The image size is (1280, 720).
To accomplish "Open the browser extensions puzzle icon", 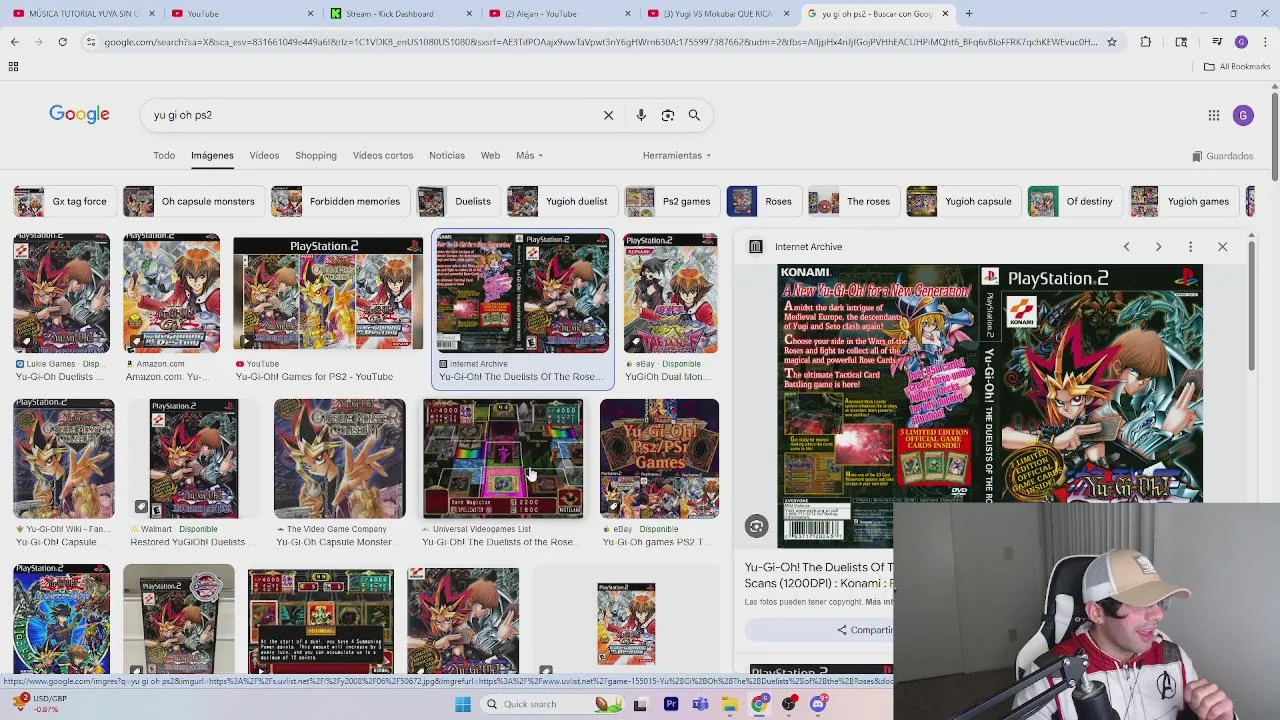I will (x=1146, y=42).
